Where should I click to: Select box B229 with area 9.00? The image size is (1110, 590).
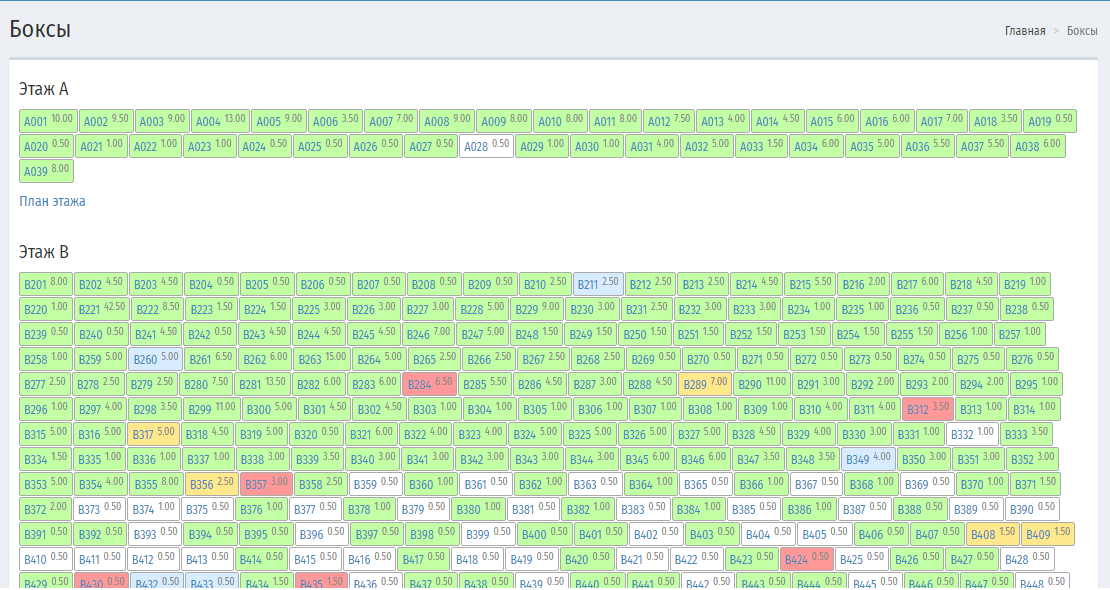tap(537, 309)
